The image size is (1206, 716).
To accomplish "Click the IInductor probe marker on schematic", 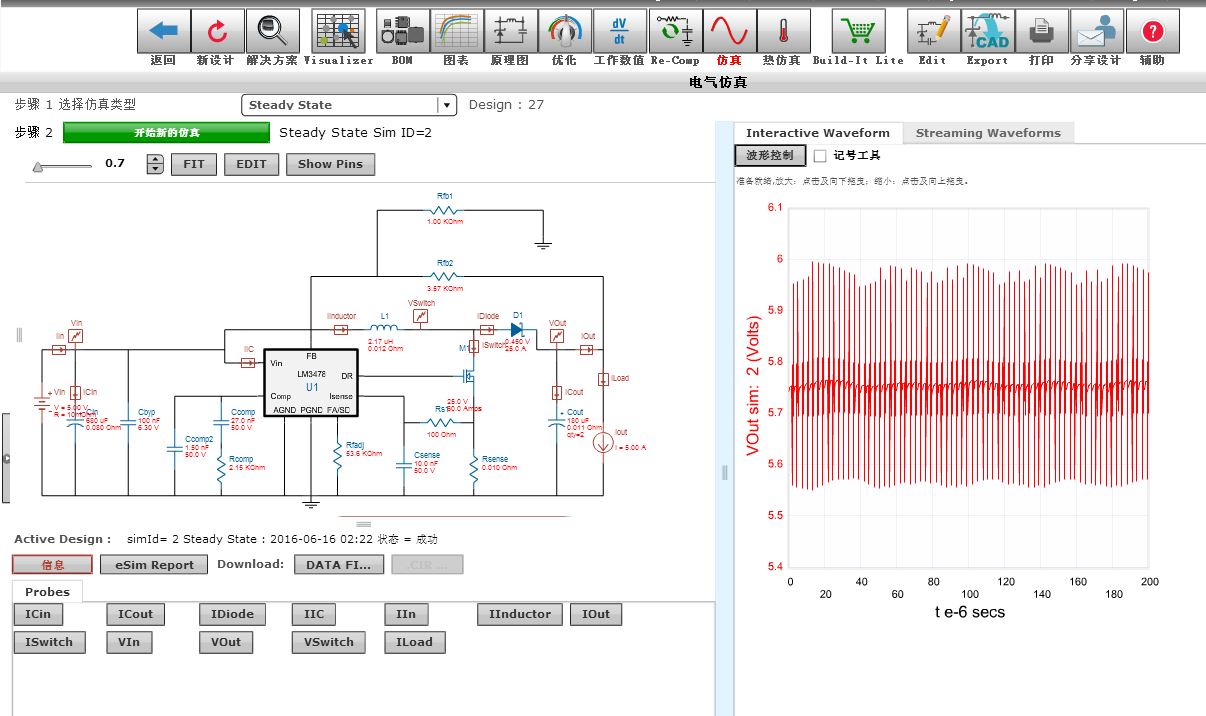I will pyautogui.click(x=342, y=329).
